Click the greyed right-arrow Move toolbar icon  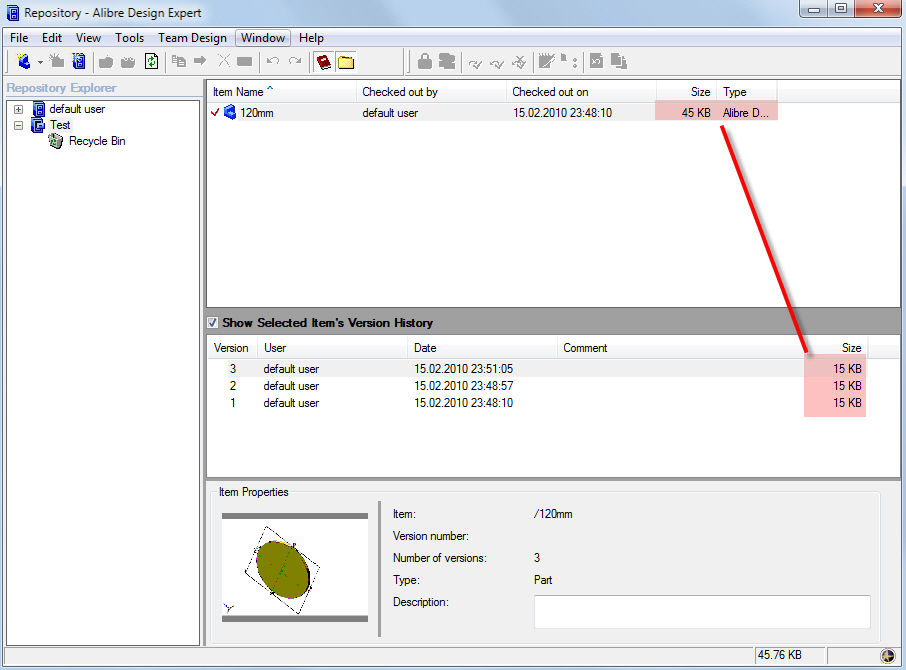(200, 61)
